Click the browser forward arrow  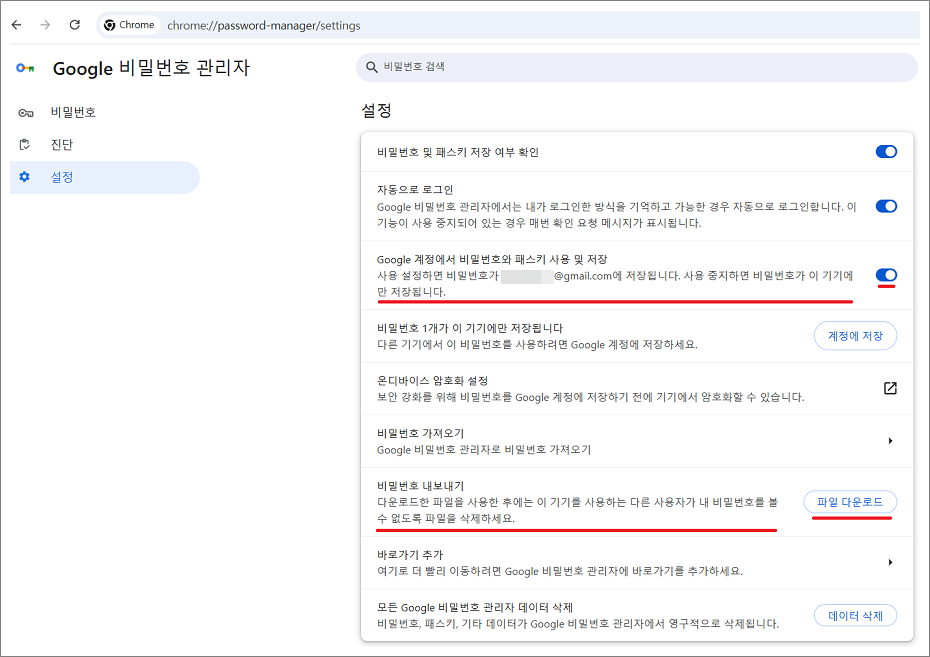pos(45,25)
